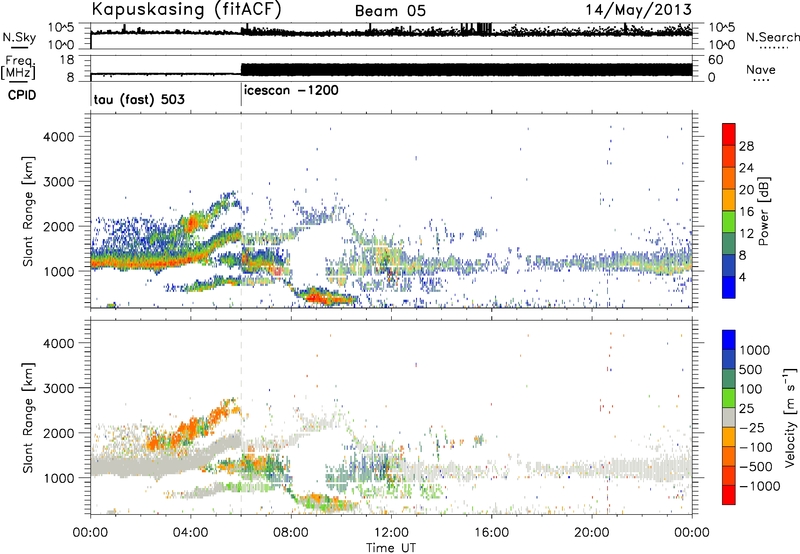Click the 'Slant Range [km]' label of velocity plot

[x=28, y=418]
